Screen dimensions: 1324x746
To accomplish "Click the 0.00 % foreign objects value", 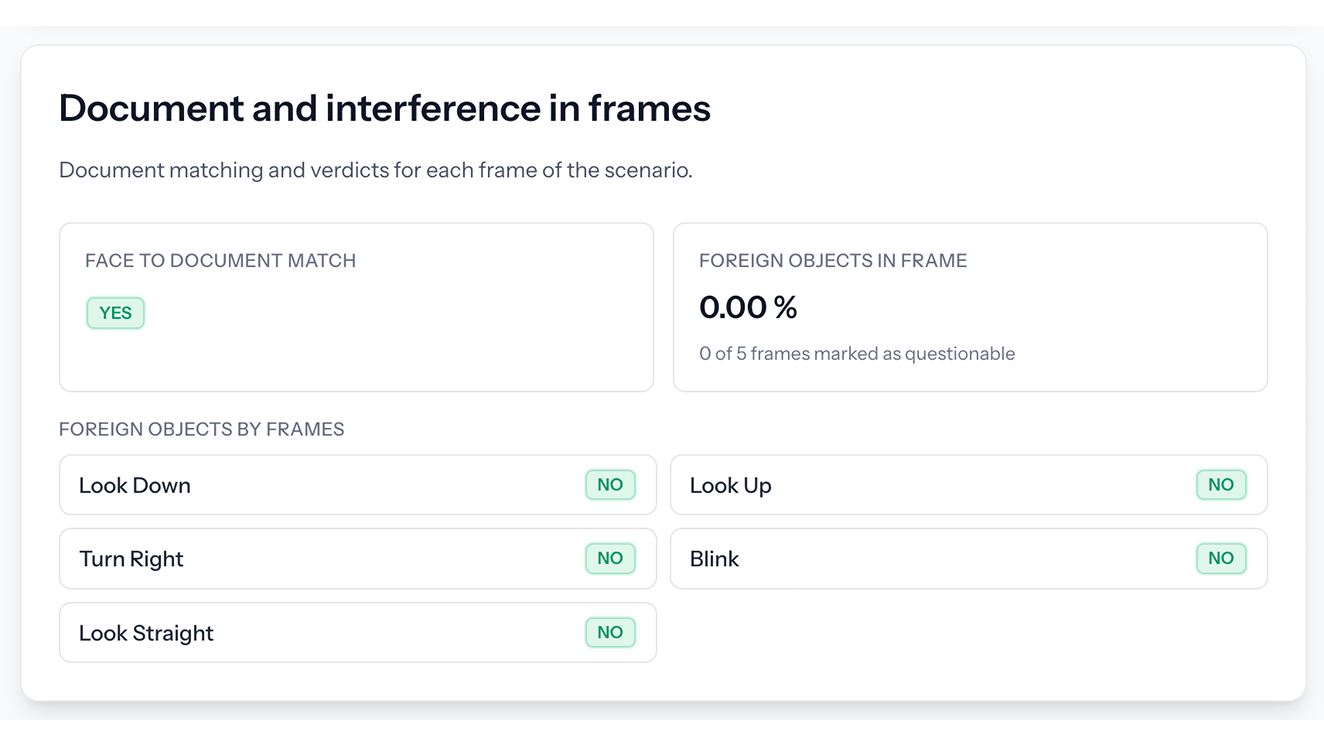I will [x=748, y=308].
